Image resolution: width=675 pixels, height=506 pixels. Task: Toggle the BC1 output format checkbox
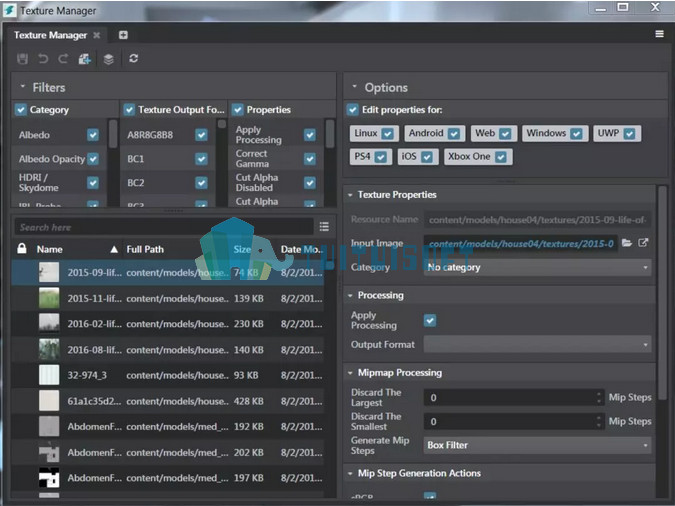point(201,159)
